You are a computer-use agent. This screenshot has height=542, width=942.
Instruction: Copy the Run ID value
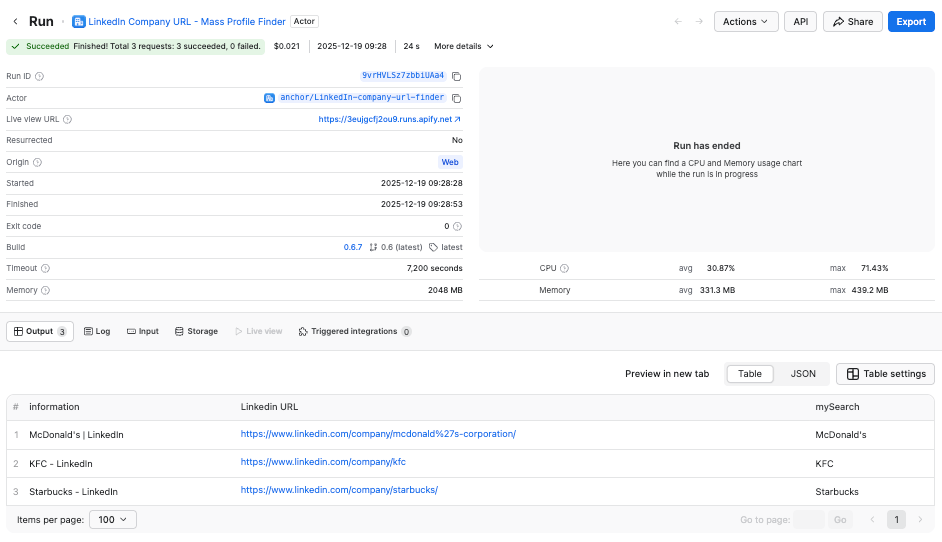(457, 76)
